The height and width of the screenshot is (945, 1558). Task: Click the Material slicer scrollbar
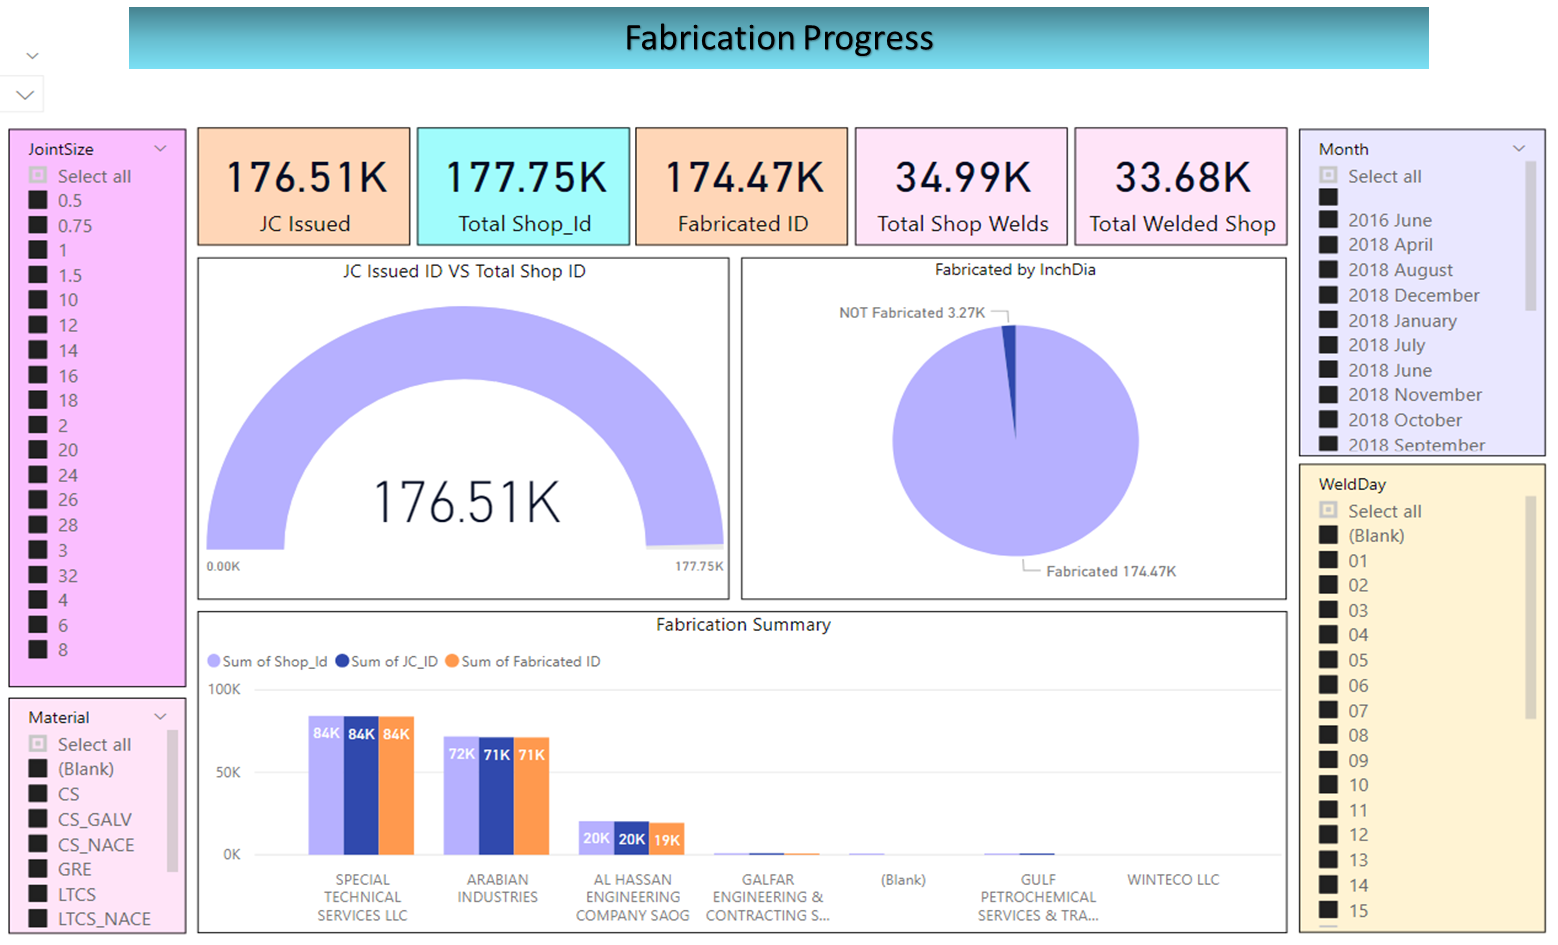172,800
